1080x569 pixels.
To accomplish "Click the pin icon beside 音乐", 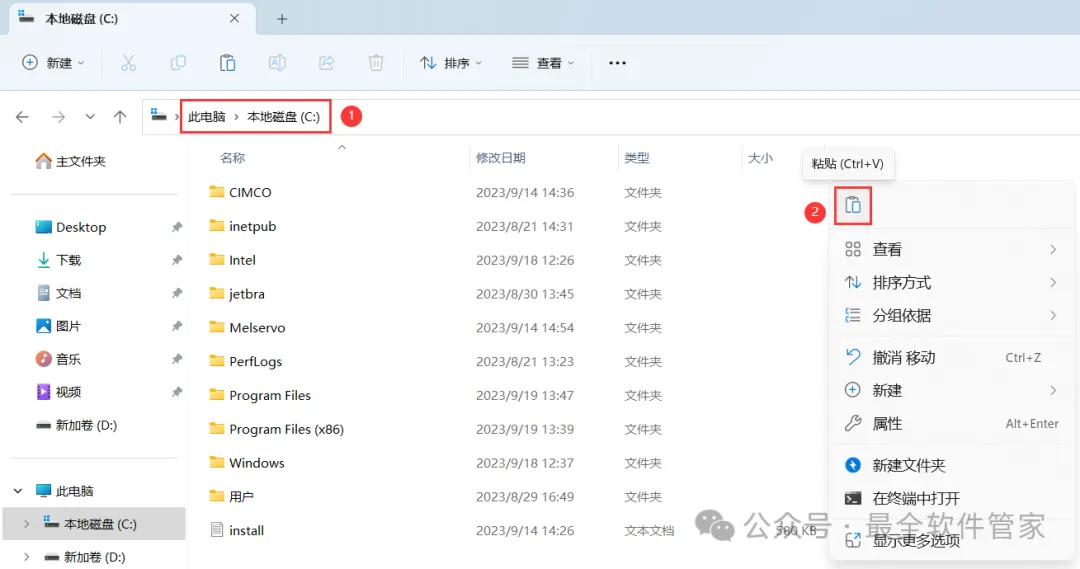I will click(177, 359).
